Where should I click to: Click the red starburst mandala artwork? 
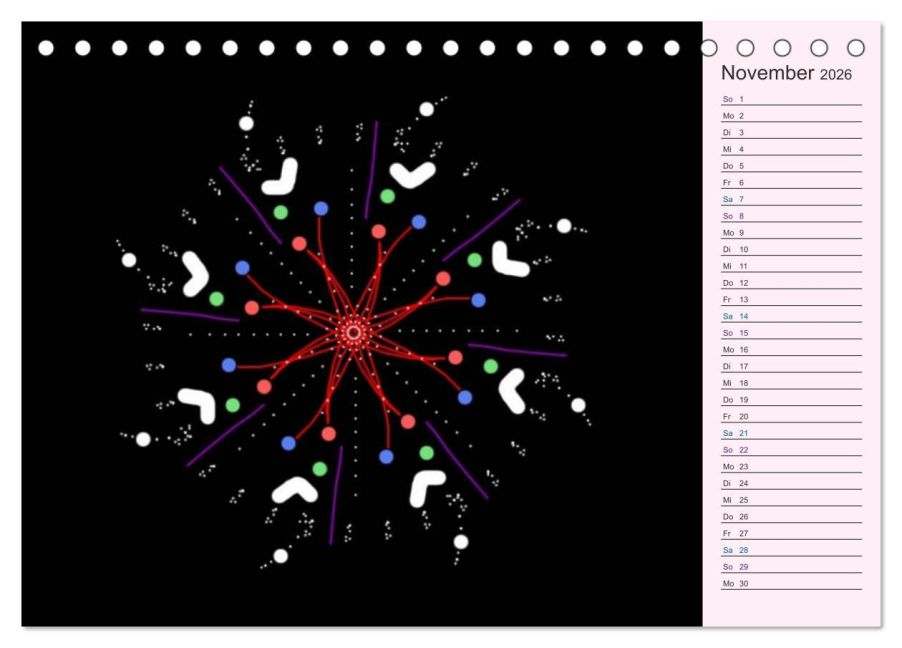tap(354, 333)
